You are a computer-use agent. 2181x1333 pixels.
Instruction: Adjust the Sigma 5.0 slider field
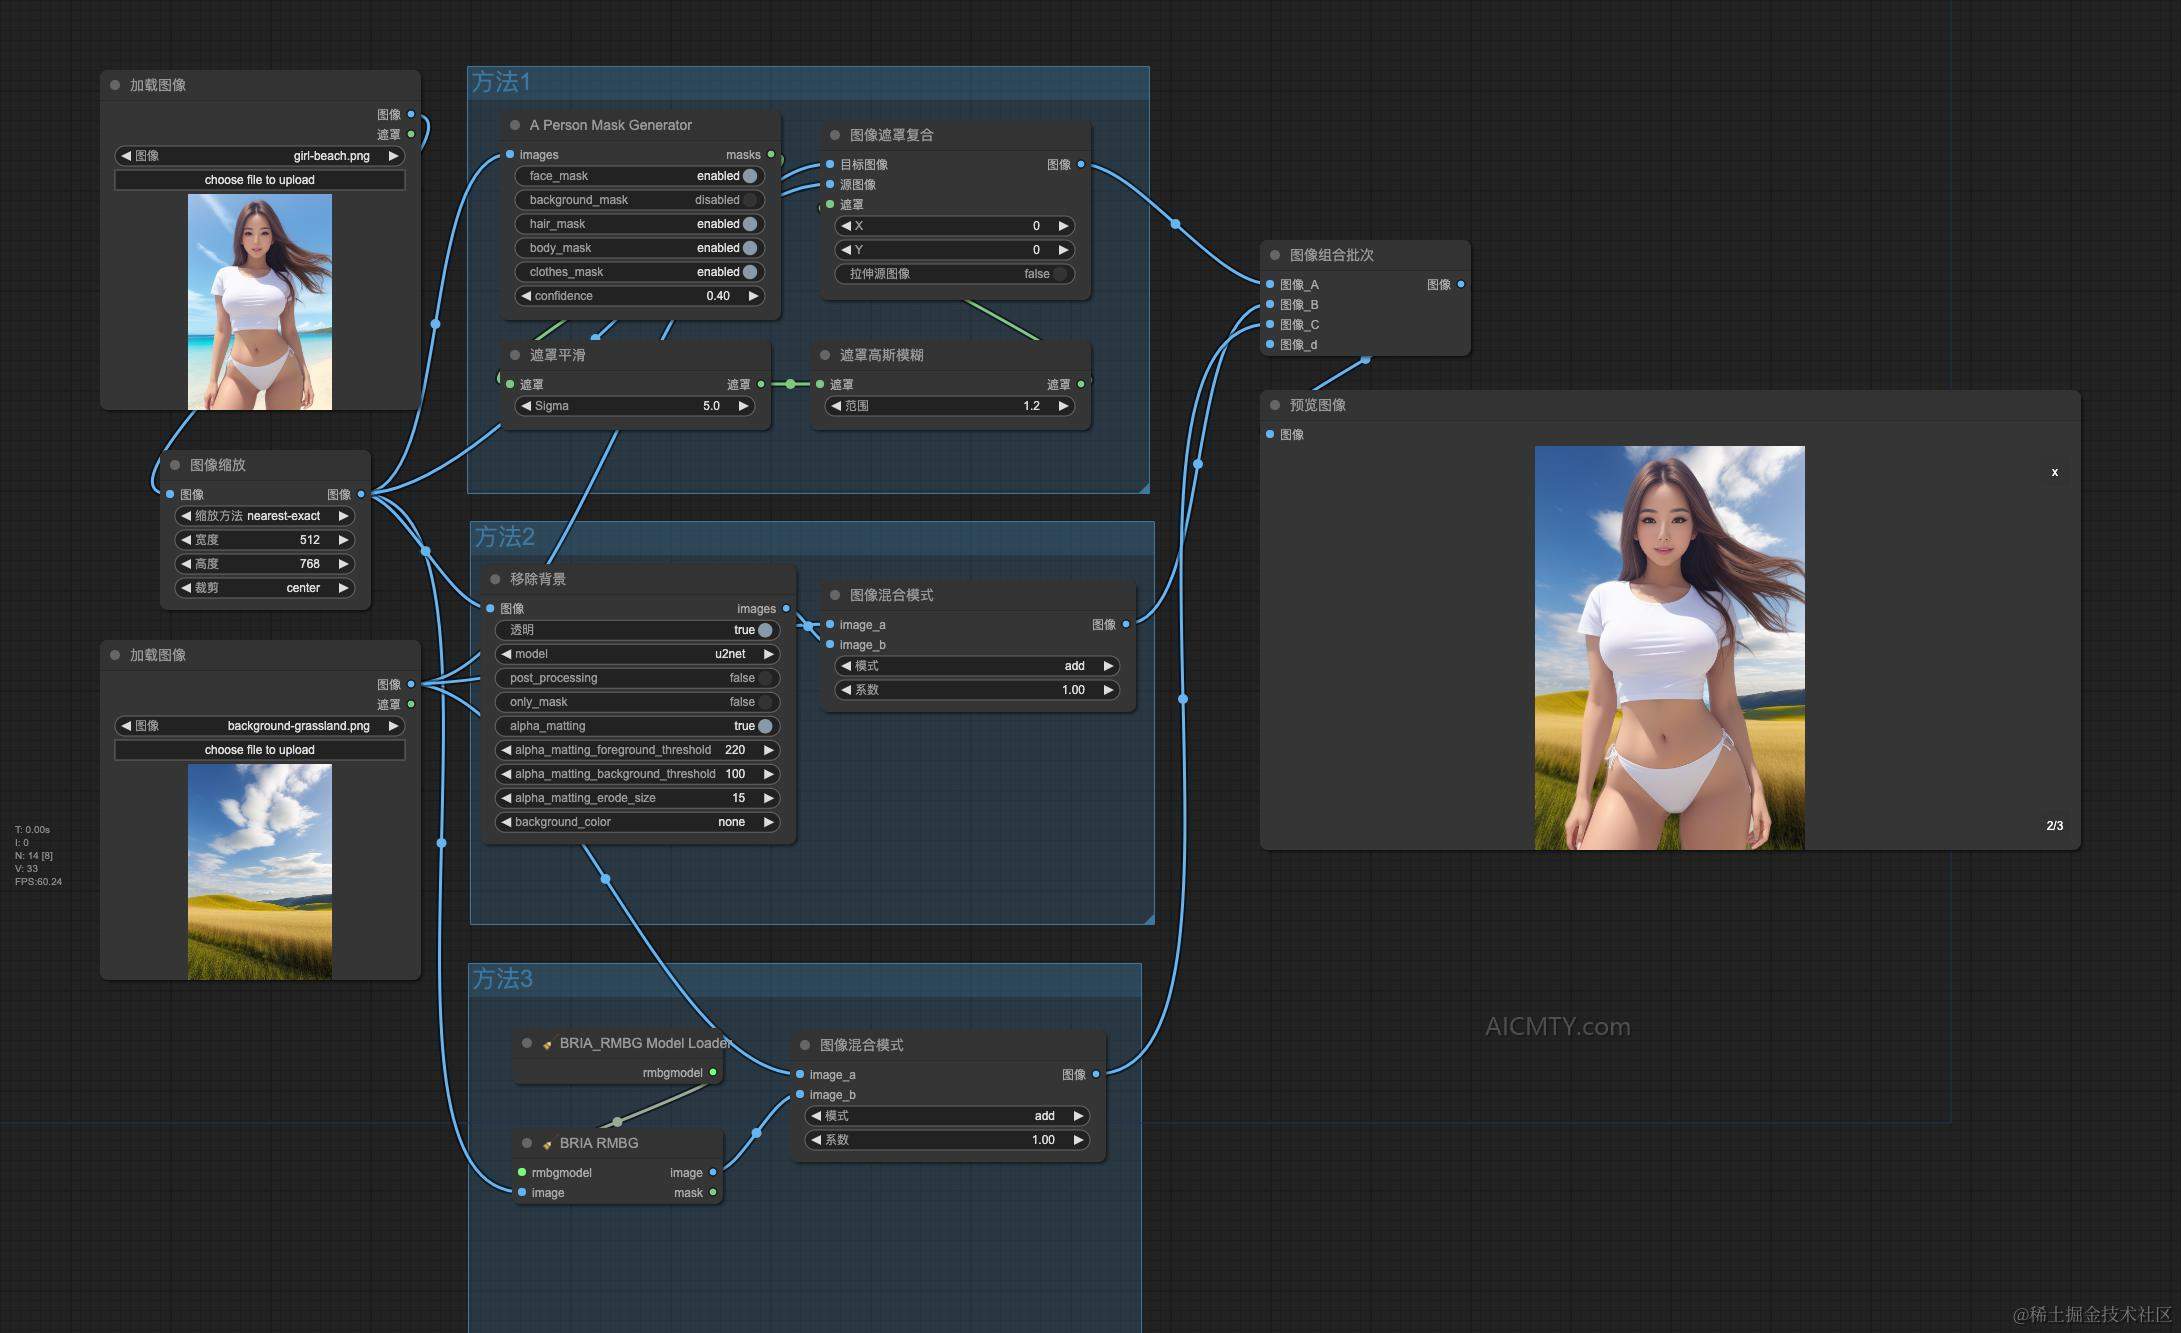pos(636,406)
